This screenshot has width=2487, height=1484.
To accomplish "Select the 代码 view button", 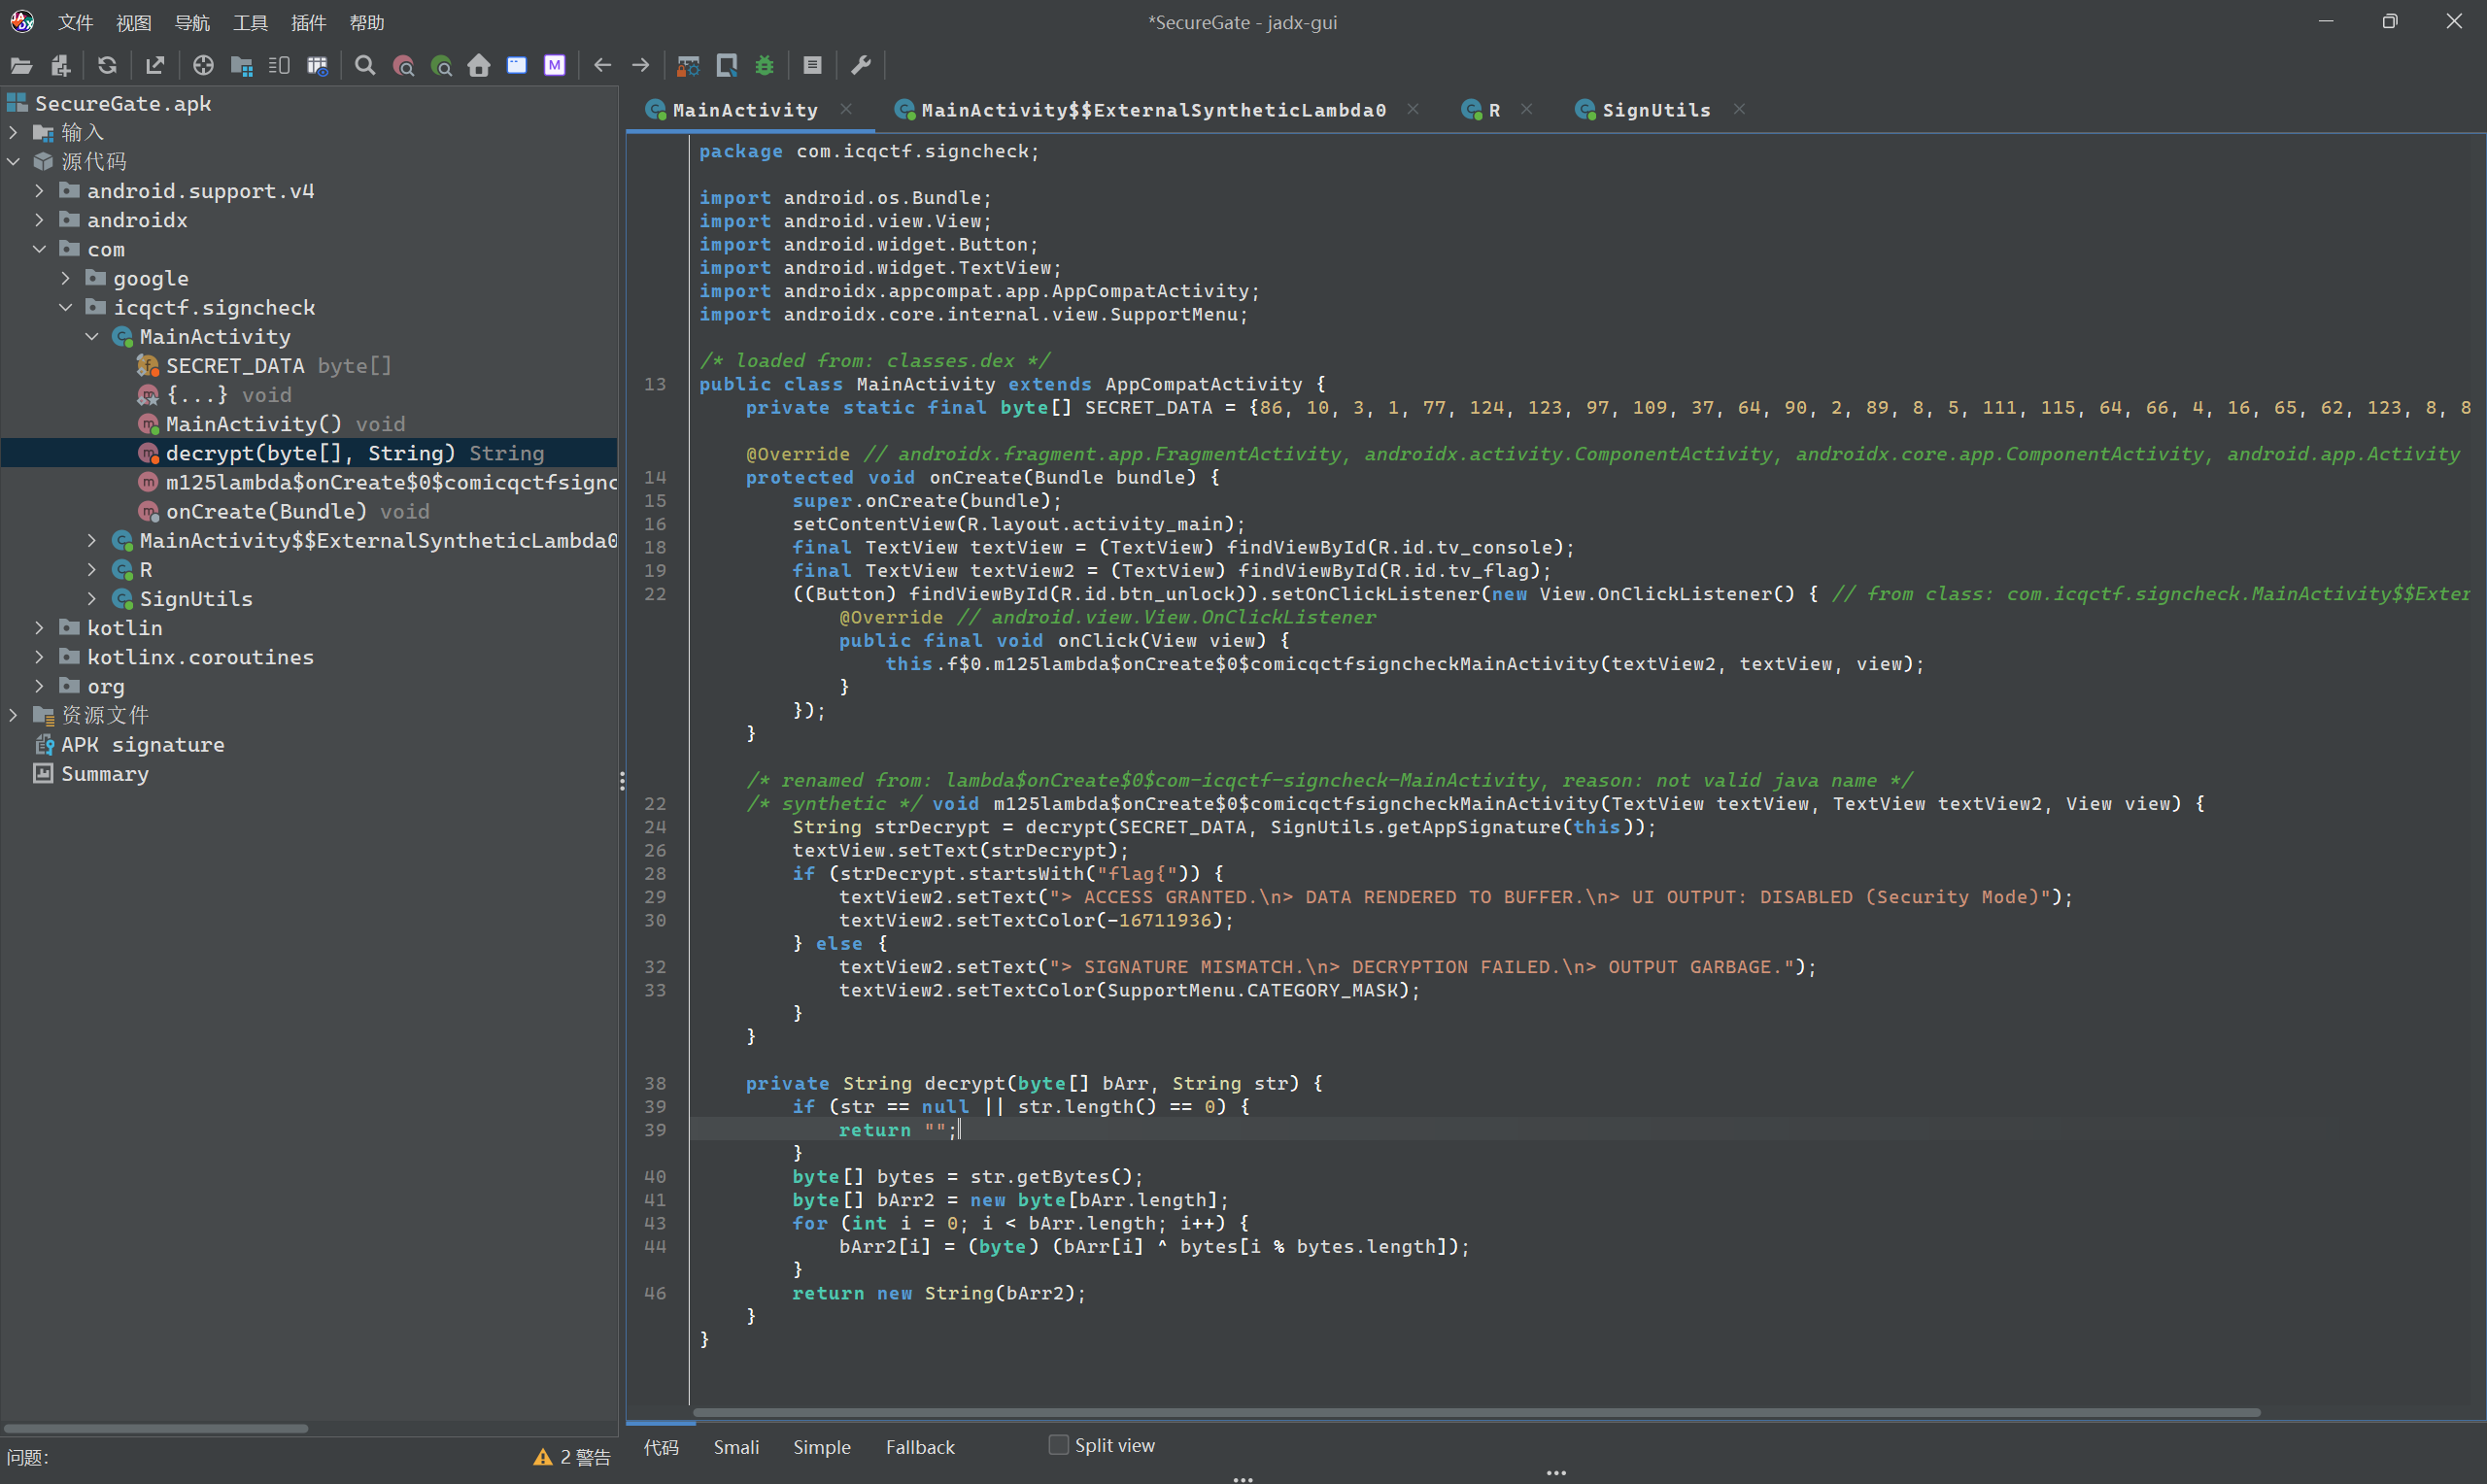I will coord(661,1447).
